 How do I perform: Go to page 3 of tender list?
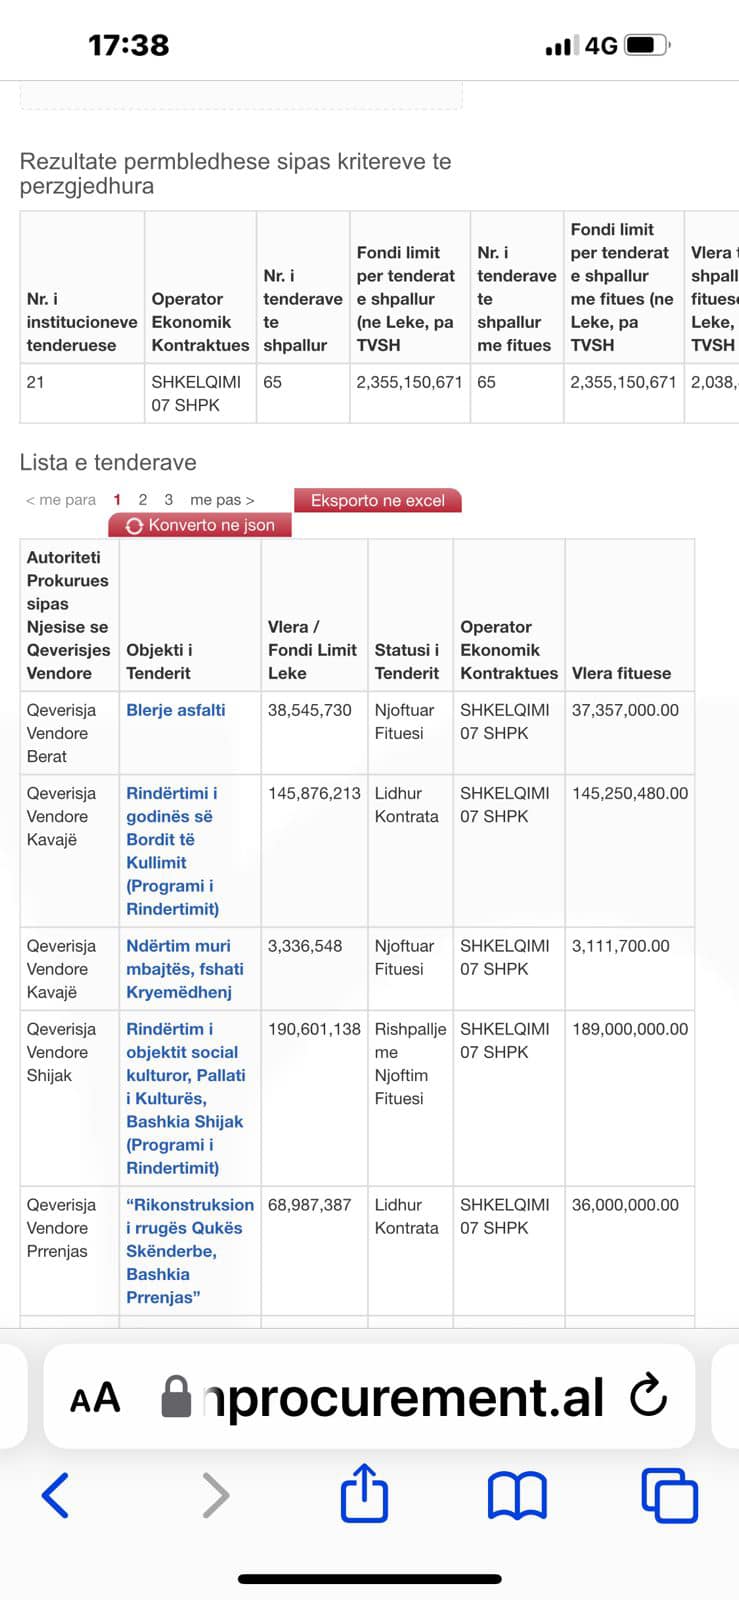(x=169, y=500)
